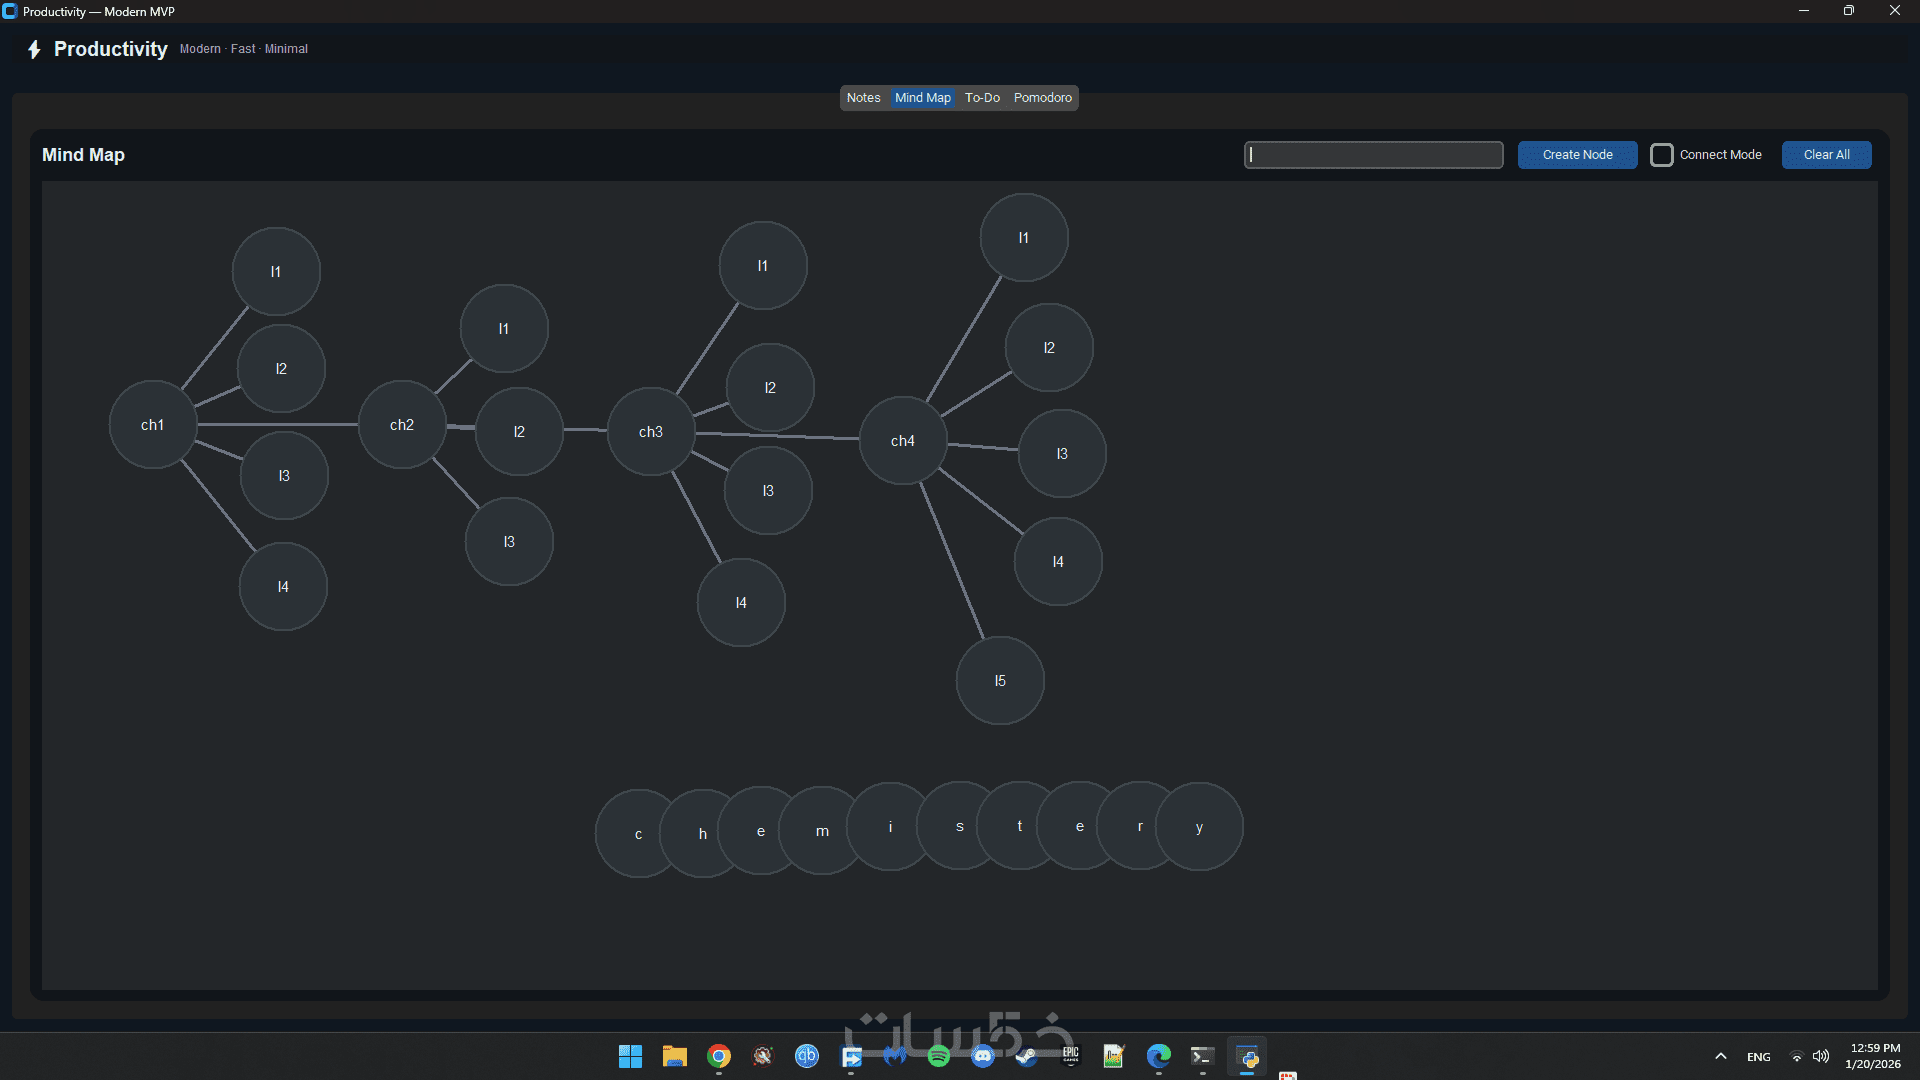
Task: Click the lightning bolt Productivity logo
Action: [x=34, y=49]
